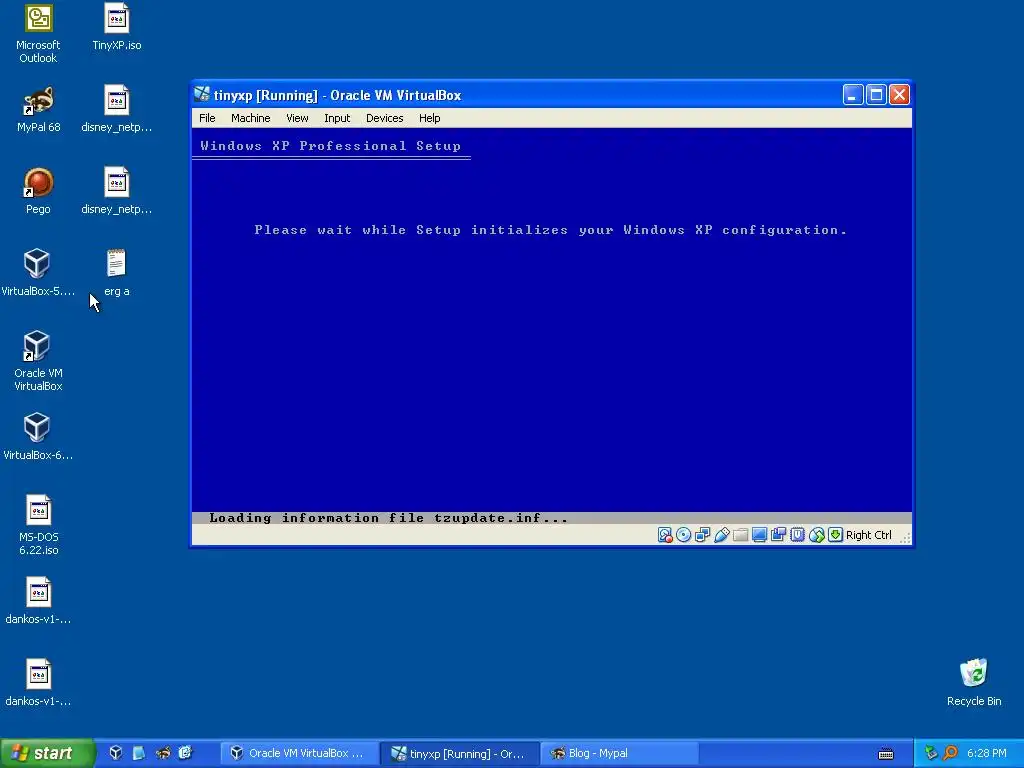Open the Input menu

337,118
